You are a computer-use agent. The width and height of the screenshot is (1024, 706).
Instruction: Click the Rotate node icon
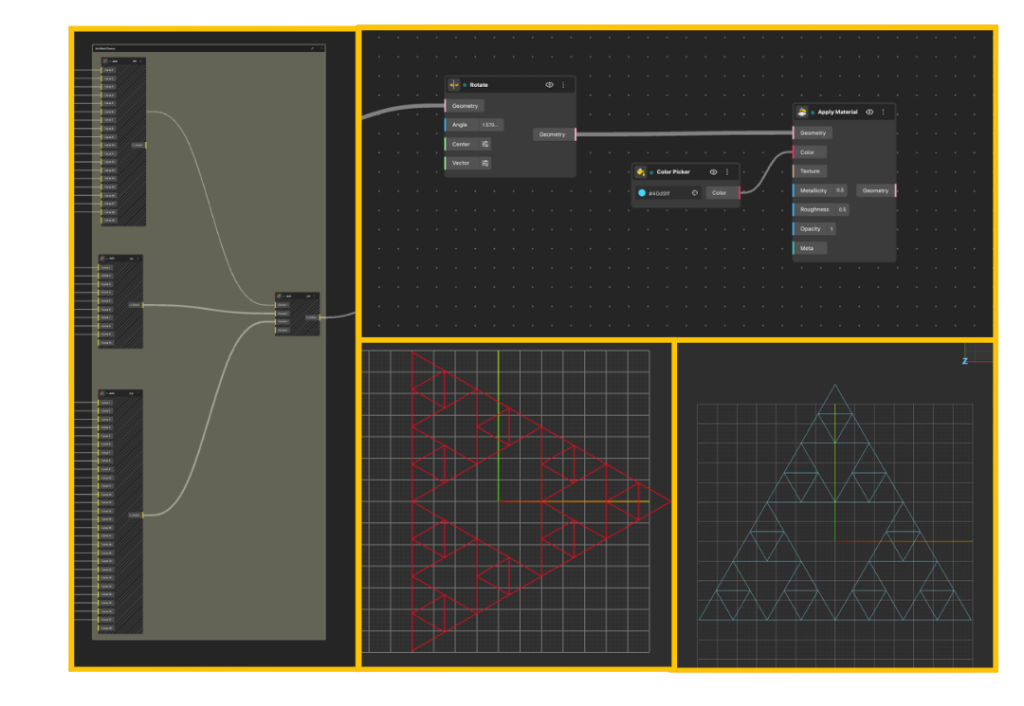454,85
